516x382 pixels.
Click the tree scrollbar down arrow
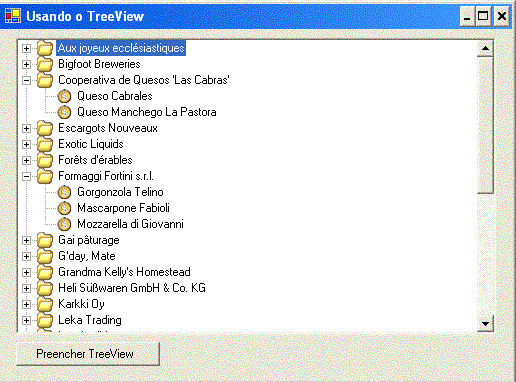point(485,323)
